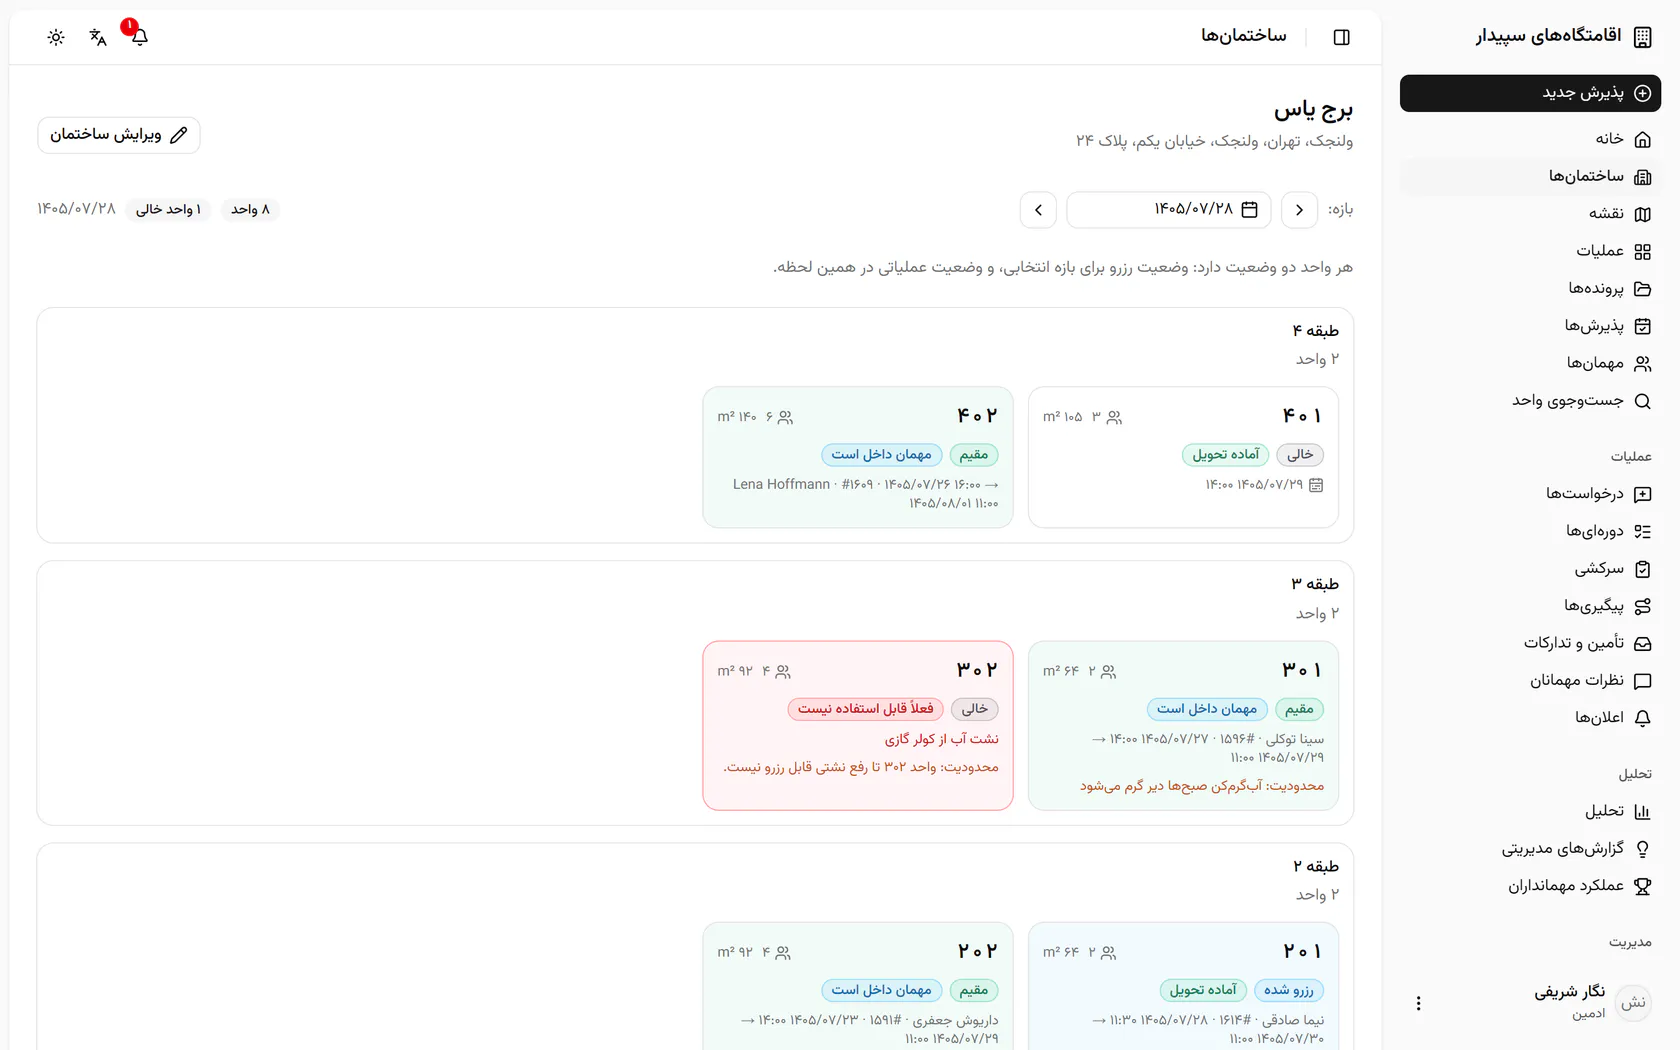Click the سرکشی clipboard icon
The width and height of the screenshot is (1680, 1050).
[1642, 569]
